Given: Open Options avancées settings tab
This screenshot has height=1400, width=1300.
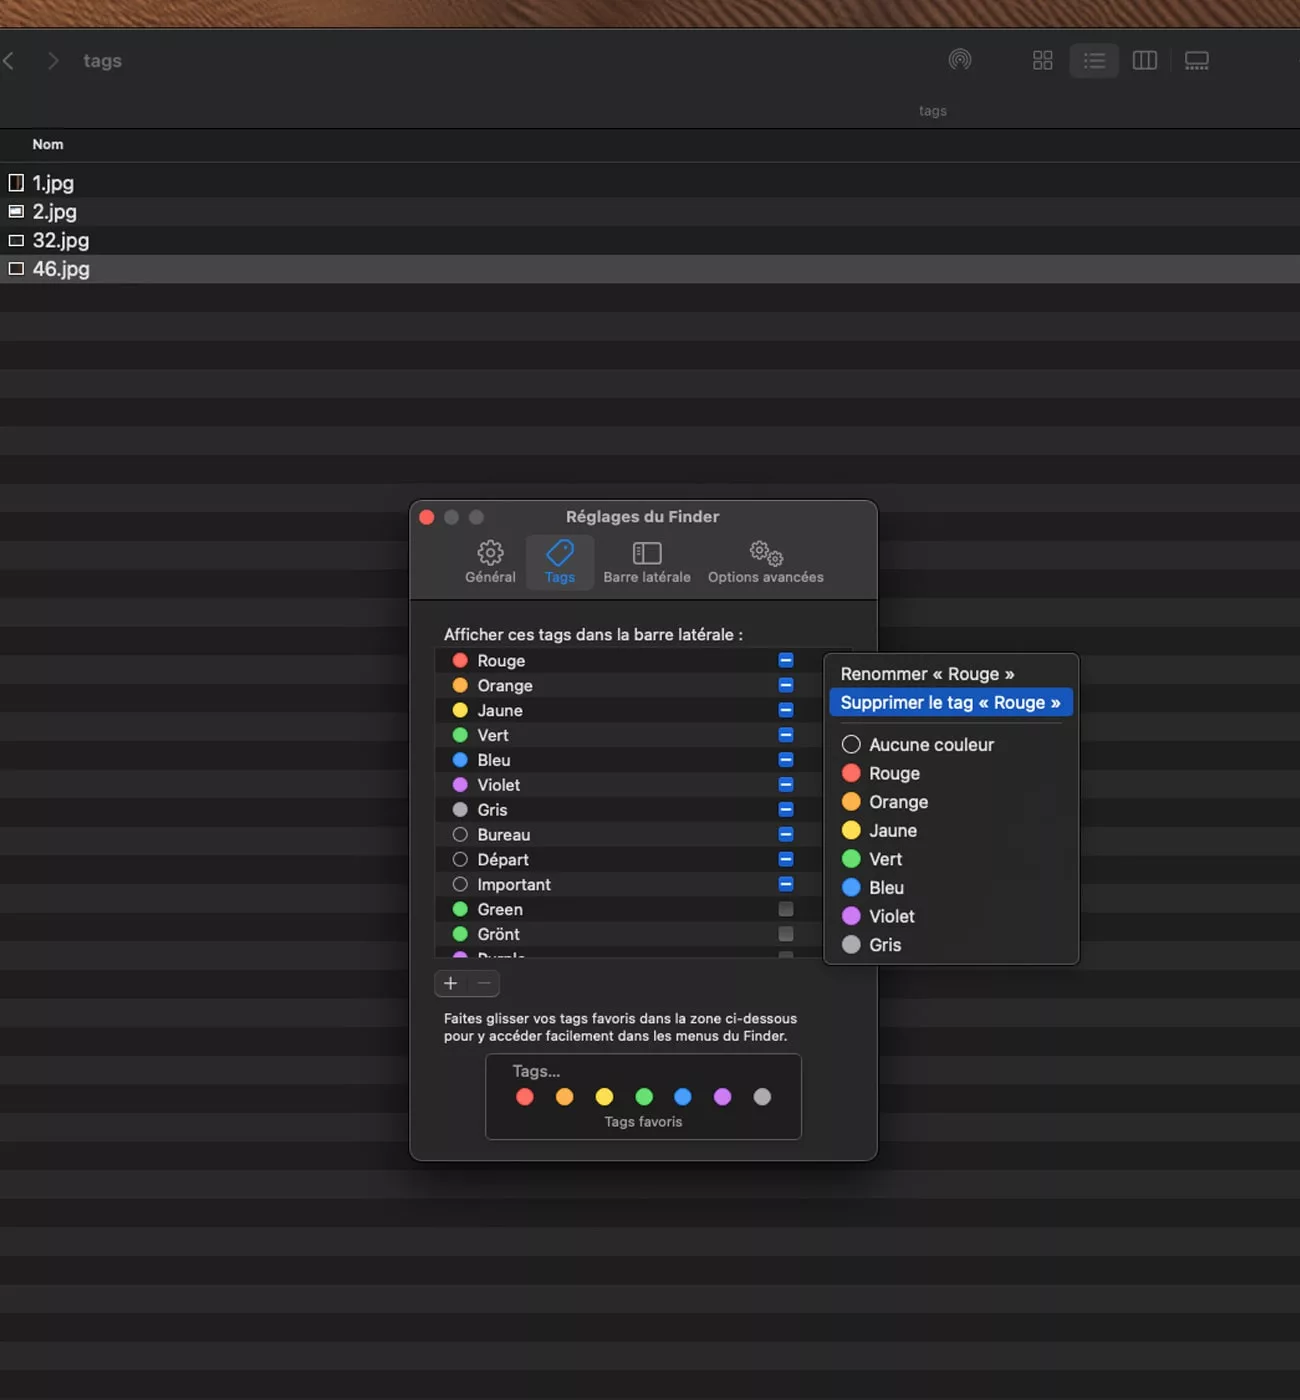Looking at the screenshot, I should [766, 562].
